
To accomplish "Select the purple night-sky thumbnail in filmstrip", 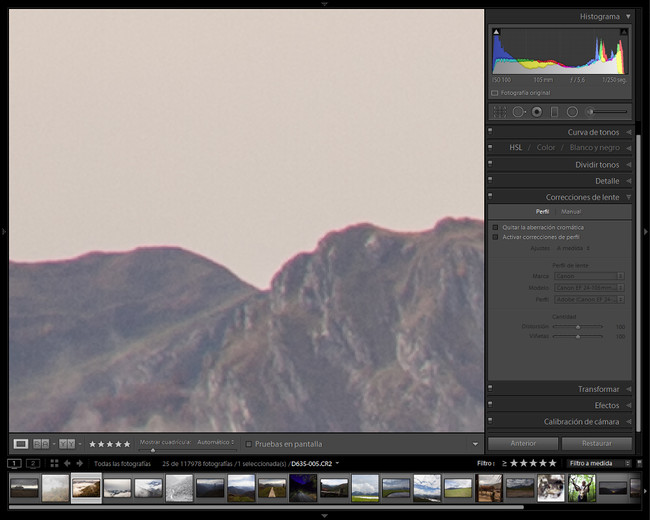I will pyautogui.click(x=303, y=488).
